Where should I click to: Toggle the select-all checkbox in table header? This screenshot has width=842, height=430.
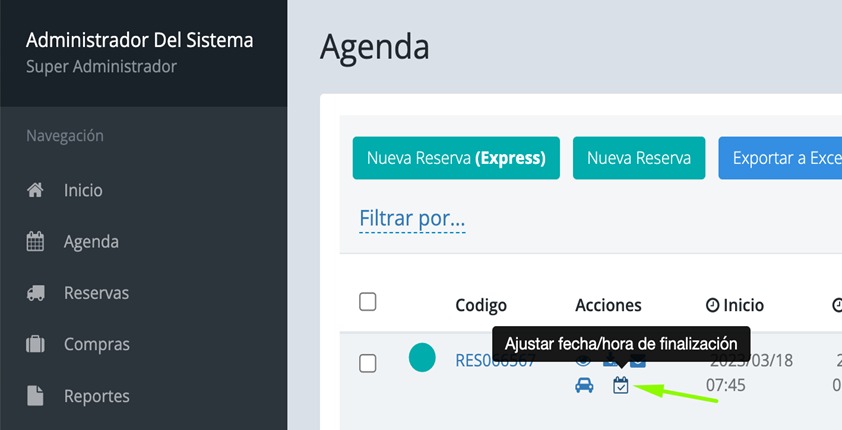click(x=367, y=302)
